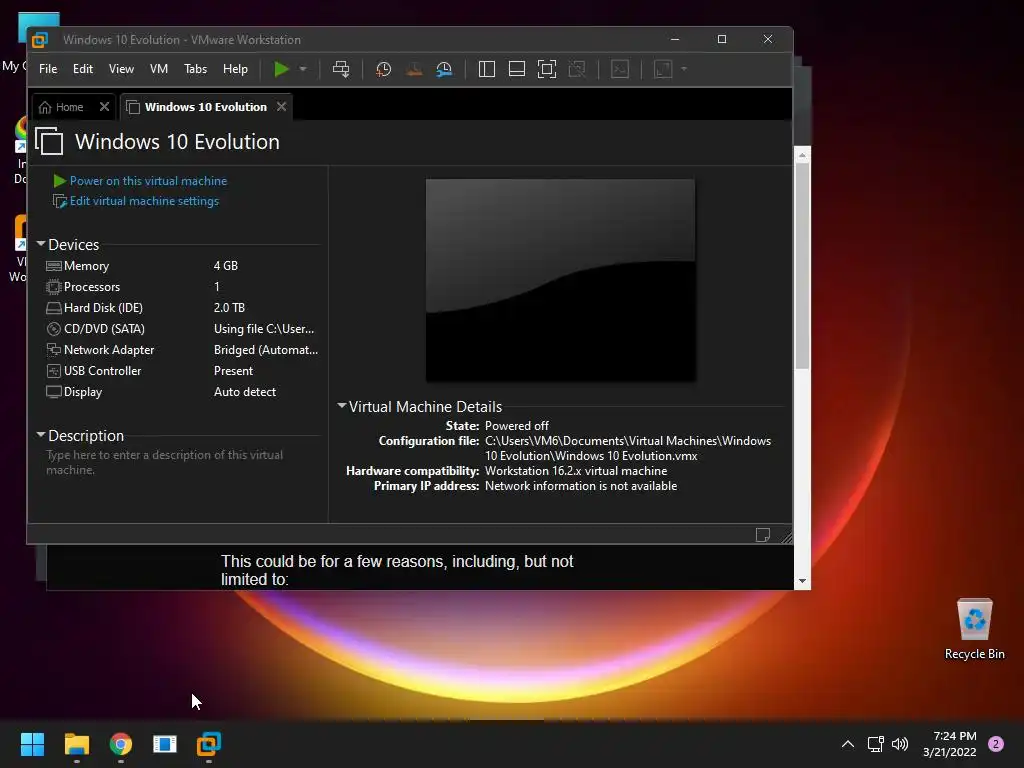1024x768 pixels.
Task: Click the 2.0 TB hard disk value
Action: point(229,308)
